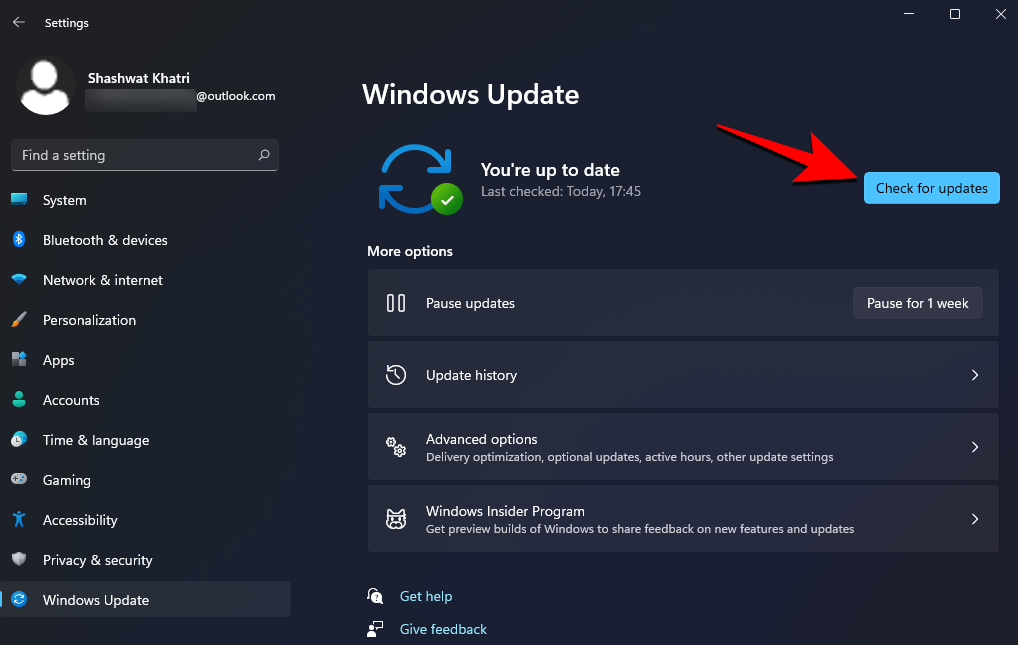Open Windows Insider Program chevron arrow
Image resolution: width=1018 pixels, height=645 pixels.
click(x=975, y=519)
